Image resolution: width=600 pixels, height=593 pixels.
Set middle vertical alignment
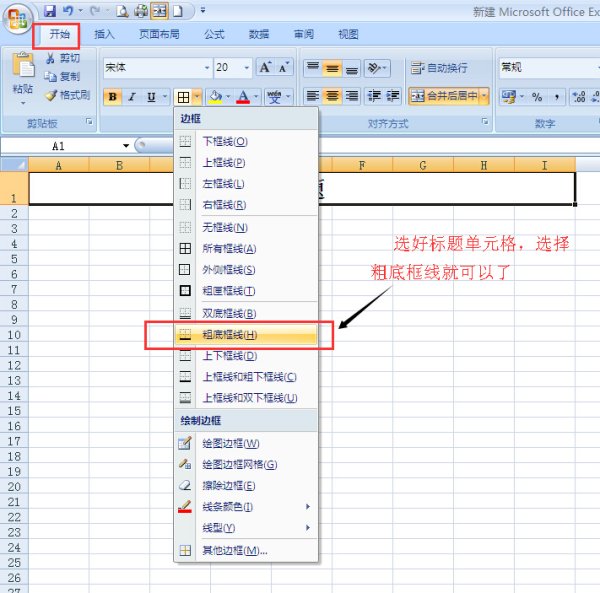tap(332, 68)
